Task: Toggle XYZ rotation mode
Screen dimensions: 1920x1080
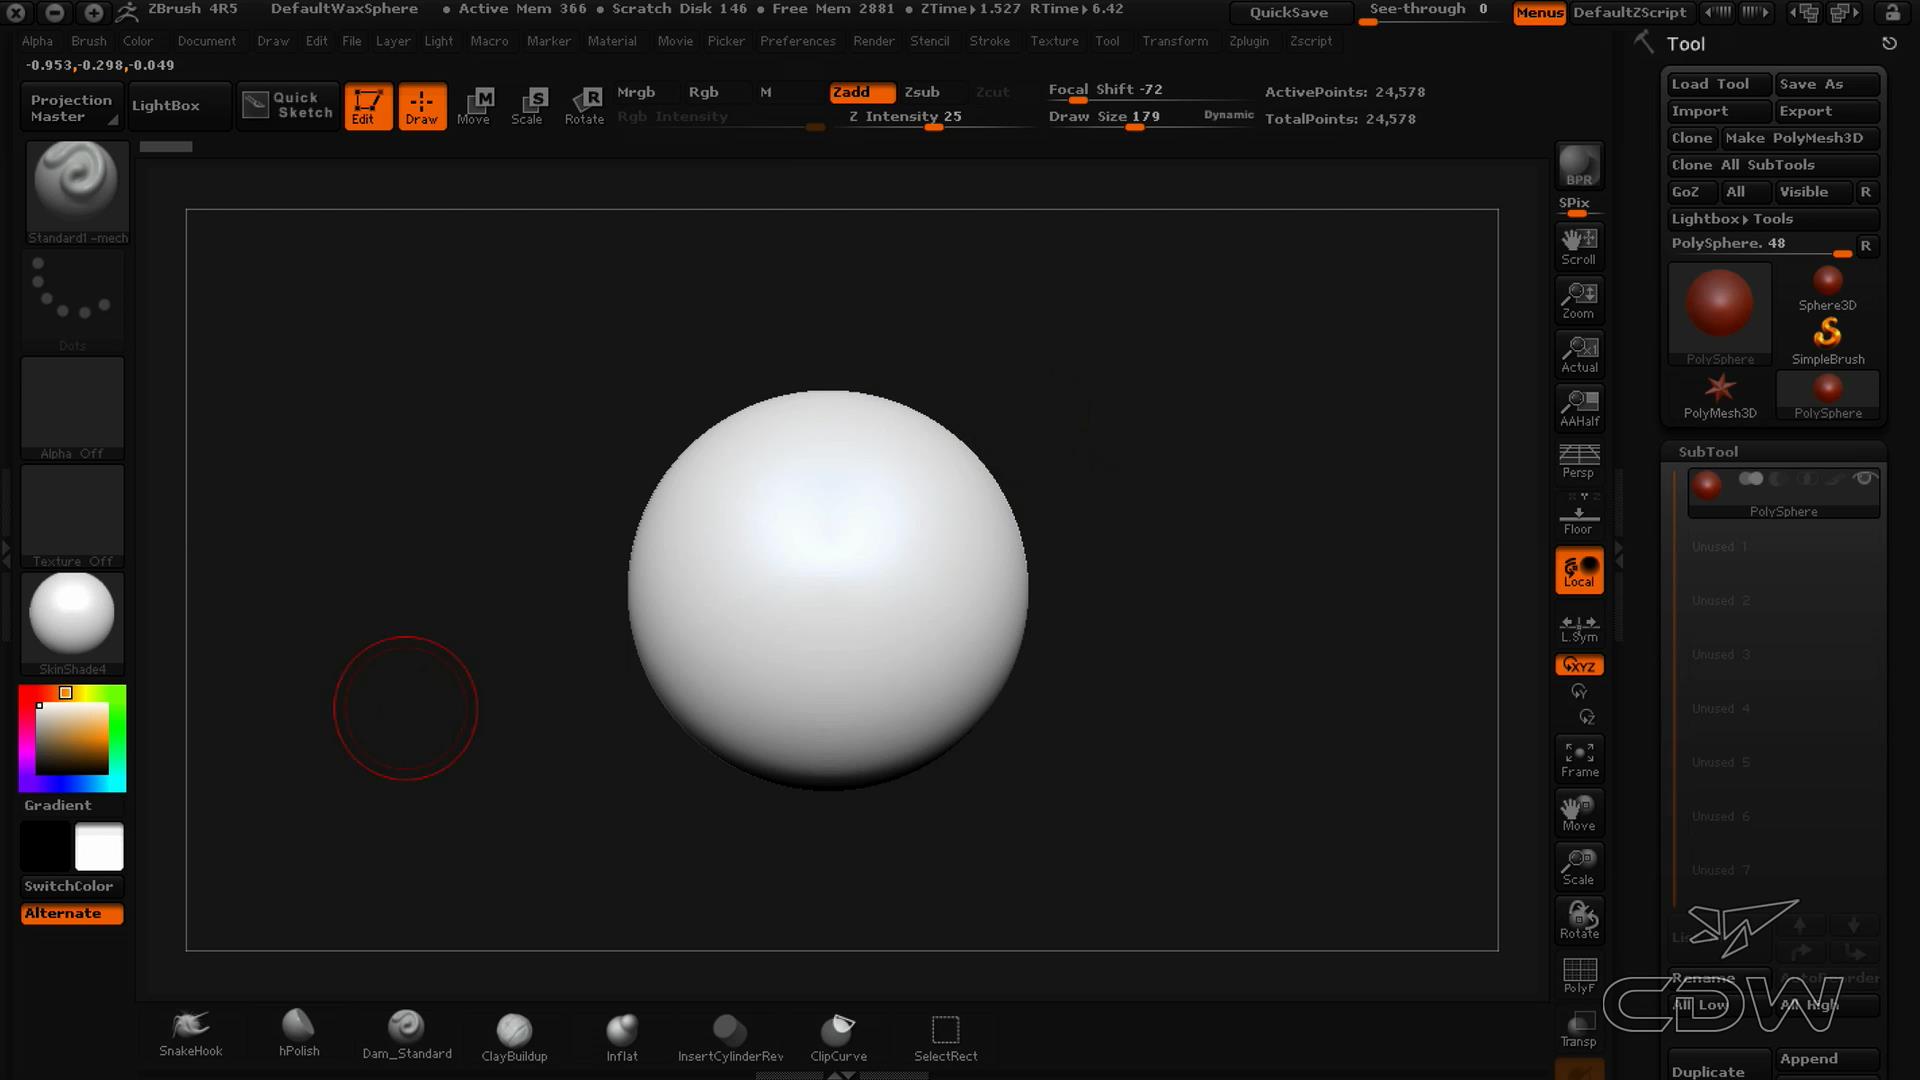Action: pos(1579,665)
